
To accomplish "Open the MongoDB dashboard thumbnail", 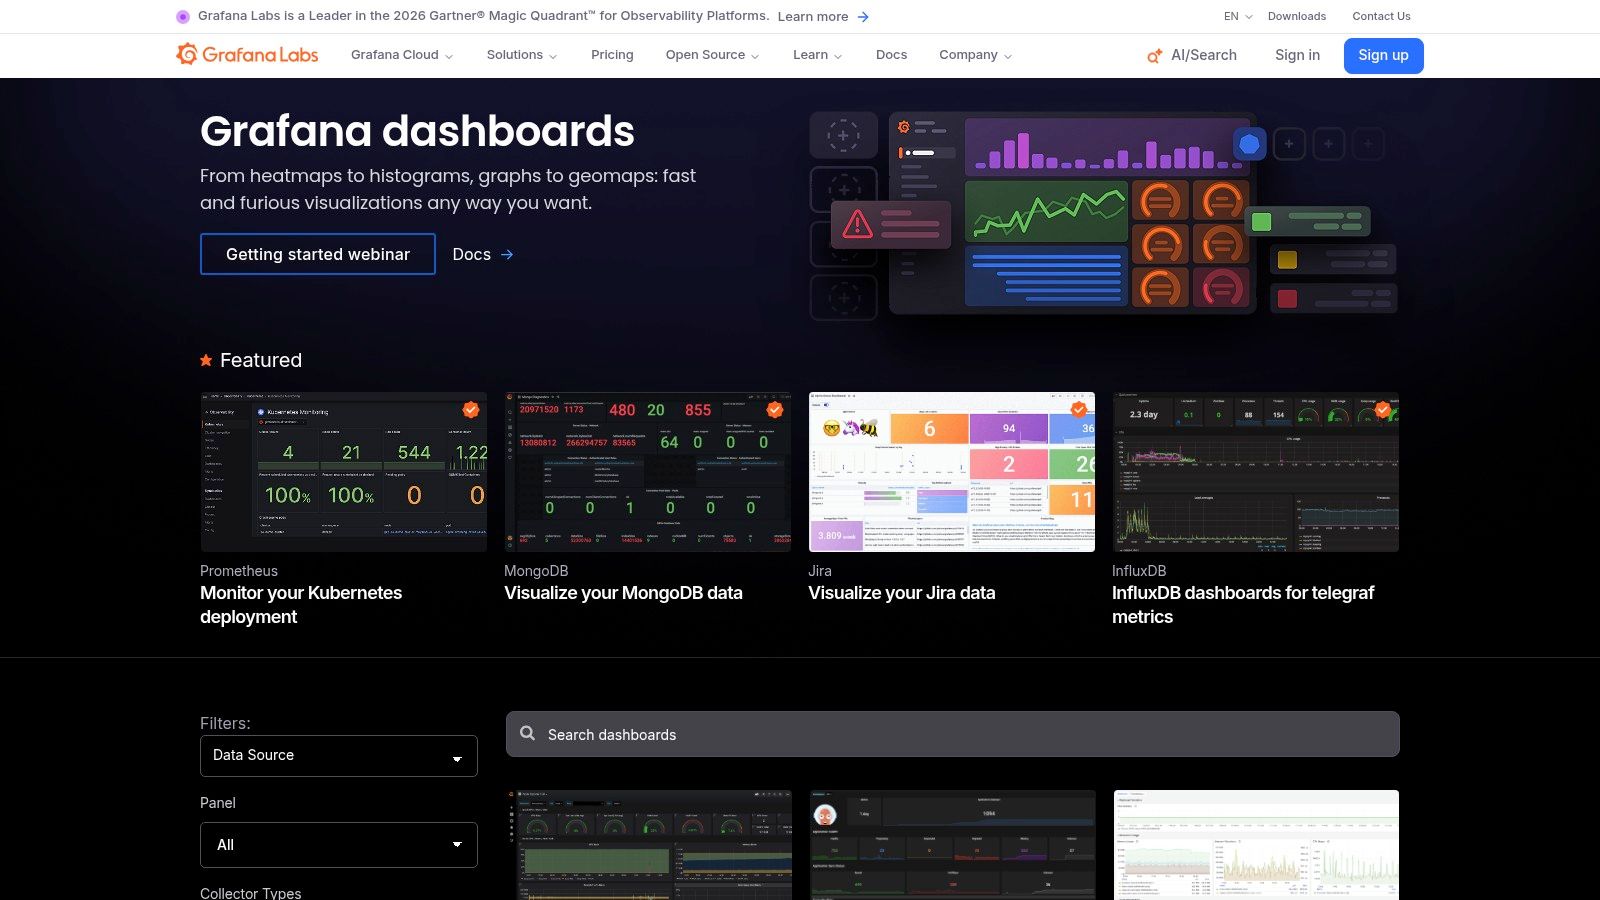I will coord(648,472).
